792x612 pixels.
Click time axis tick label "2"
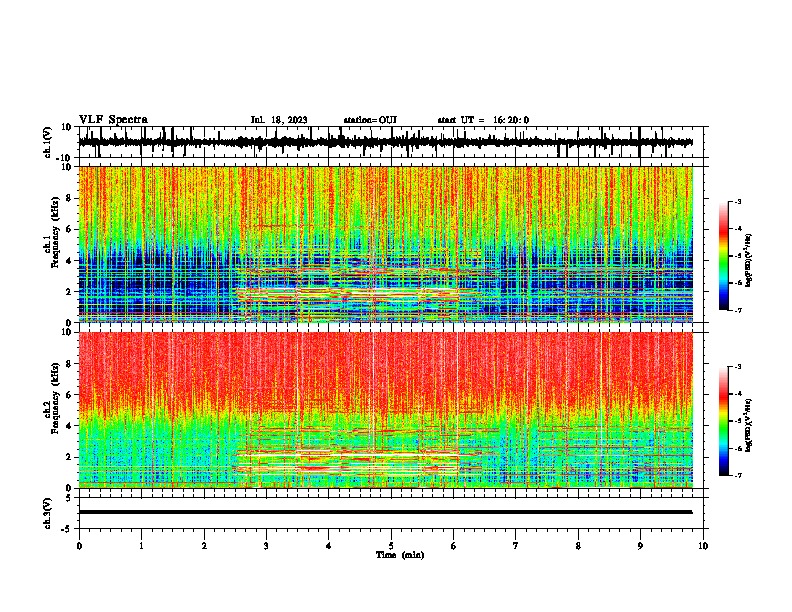(204, 546)
